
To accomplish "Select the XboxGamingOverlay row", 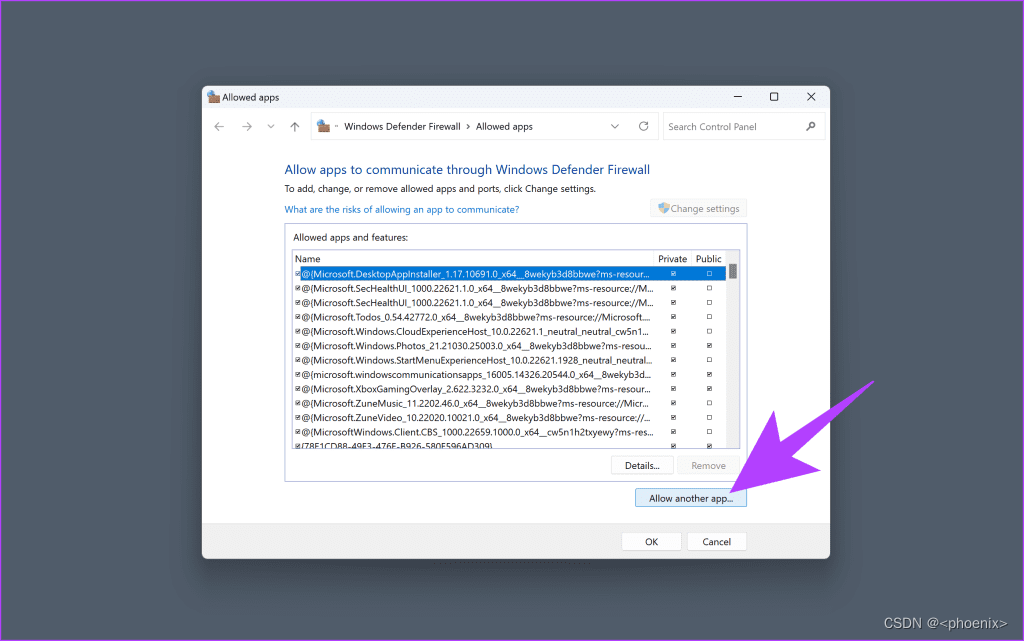I will pos(509,388).
